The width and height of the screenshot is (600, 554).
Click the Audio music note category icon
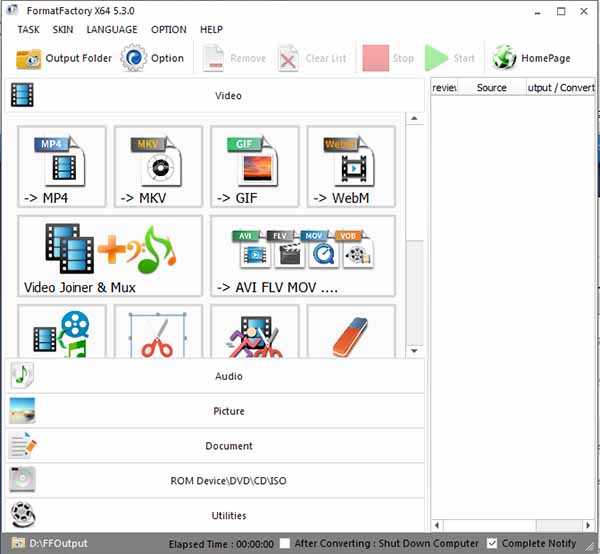22,375
